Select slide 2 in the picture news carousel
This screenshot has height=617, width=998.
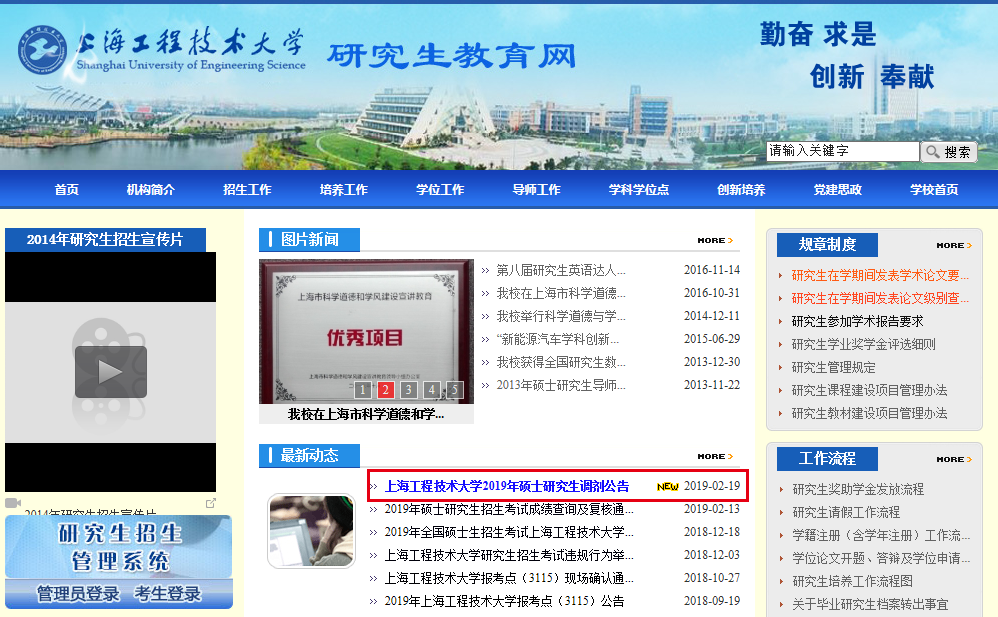(x=385, y=390)
